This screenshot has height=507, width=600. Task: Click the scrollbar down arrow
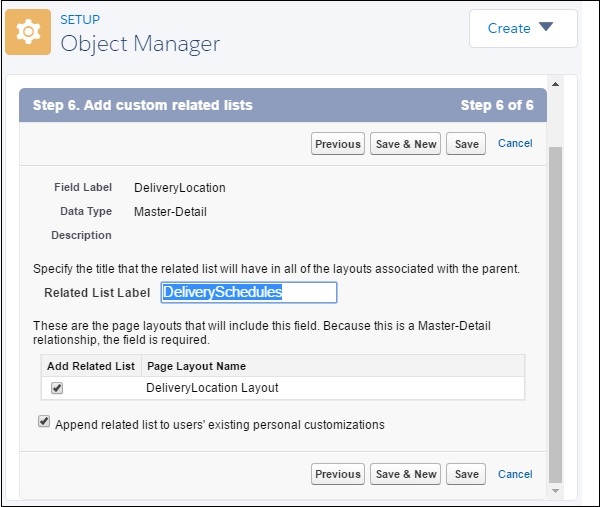click(x=556, y=492)
